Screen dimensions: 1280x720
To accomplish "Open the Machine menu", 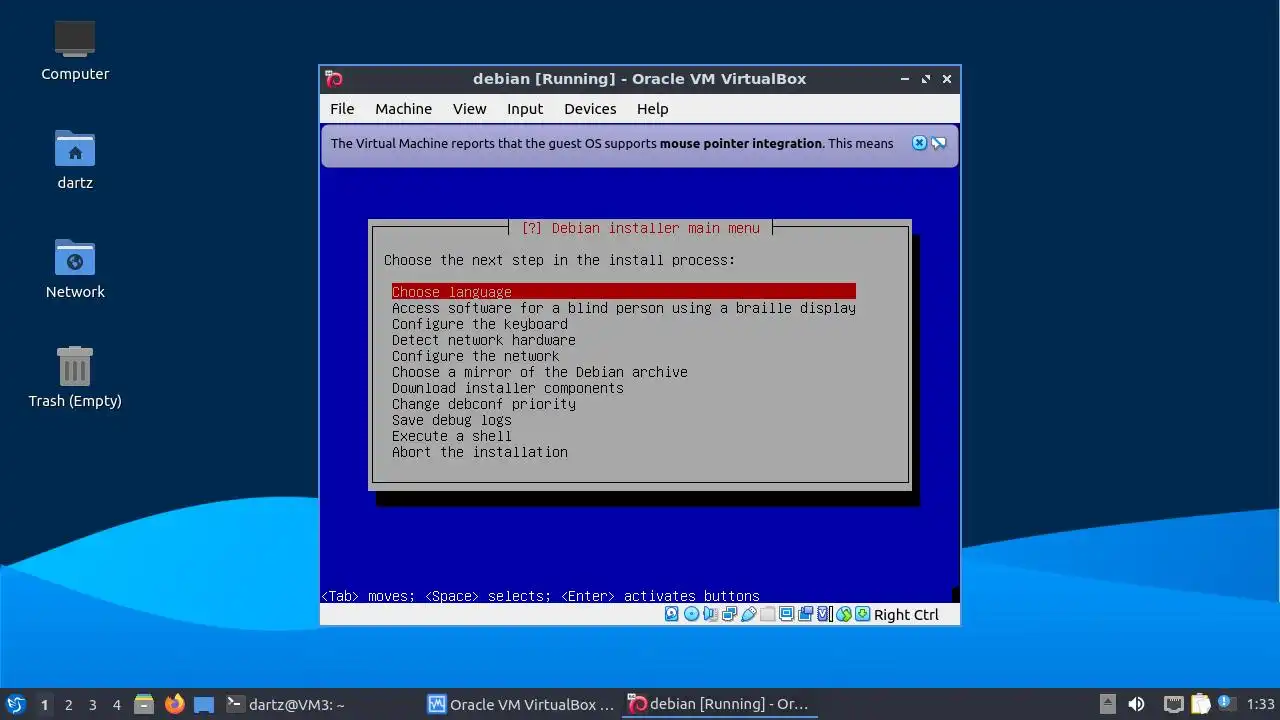I will tap(404, 109).
